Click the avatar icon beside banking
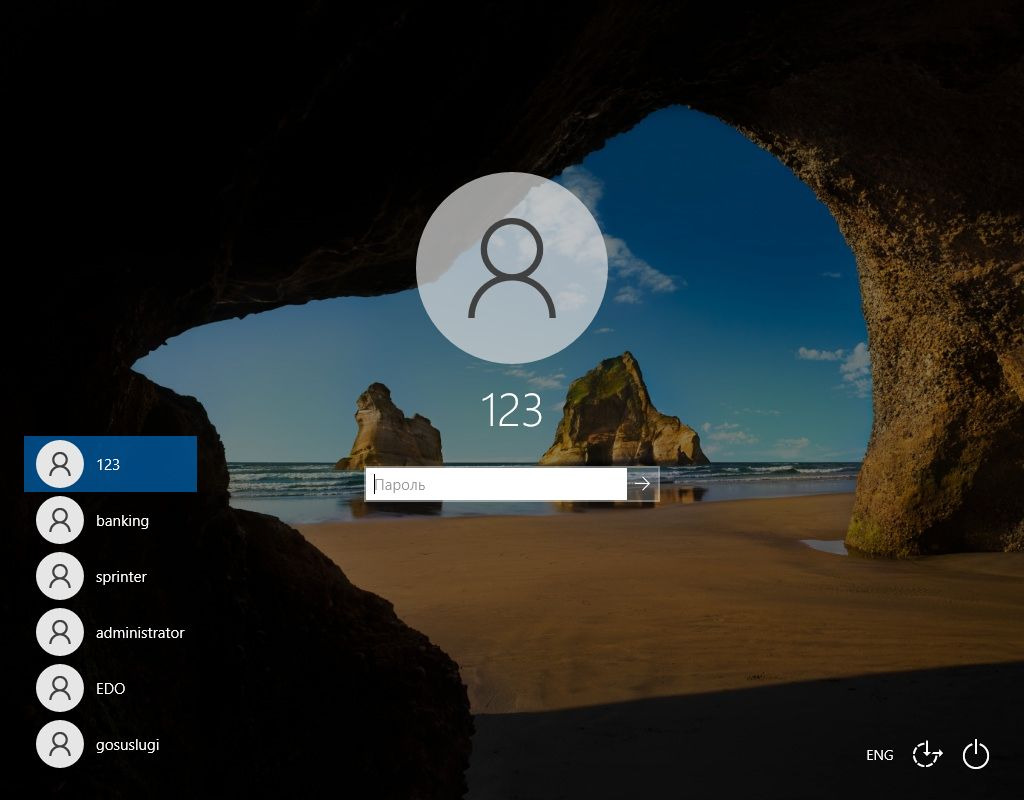The width and height of the screenshot is (1024, 800). click(59, 520)
